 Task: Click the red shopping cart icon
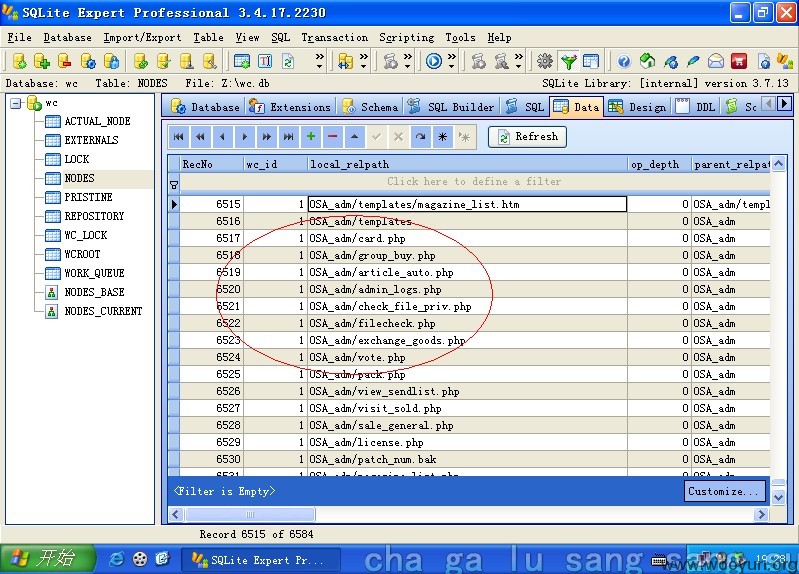click(739, 61)
